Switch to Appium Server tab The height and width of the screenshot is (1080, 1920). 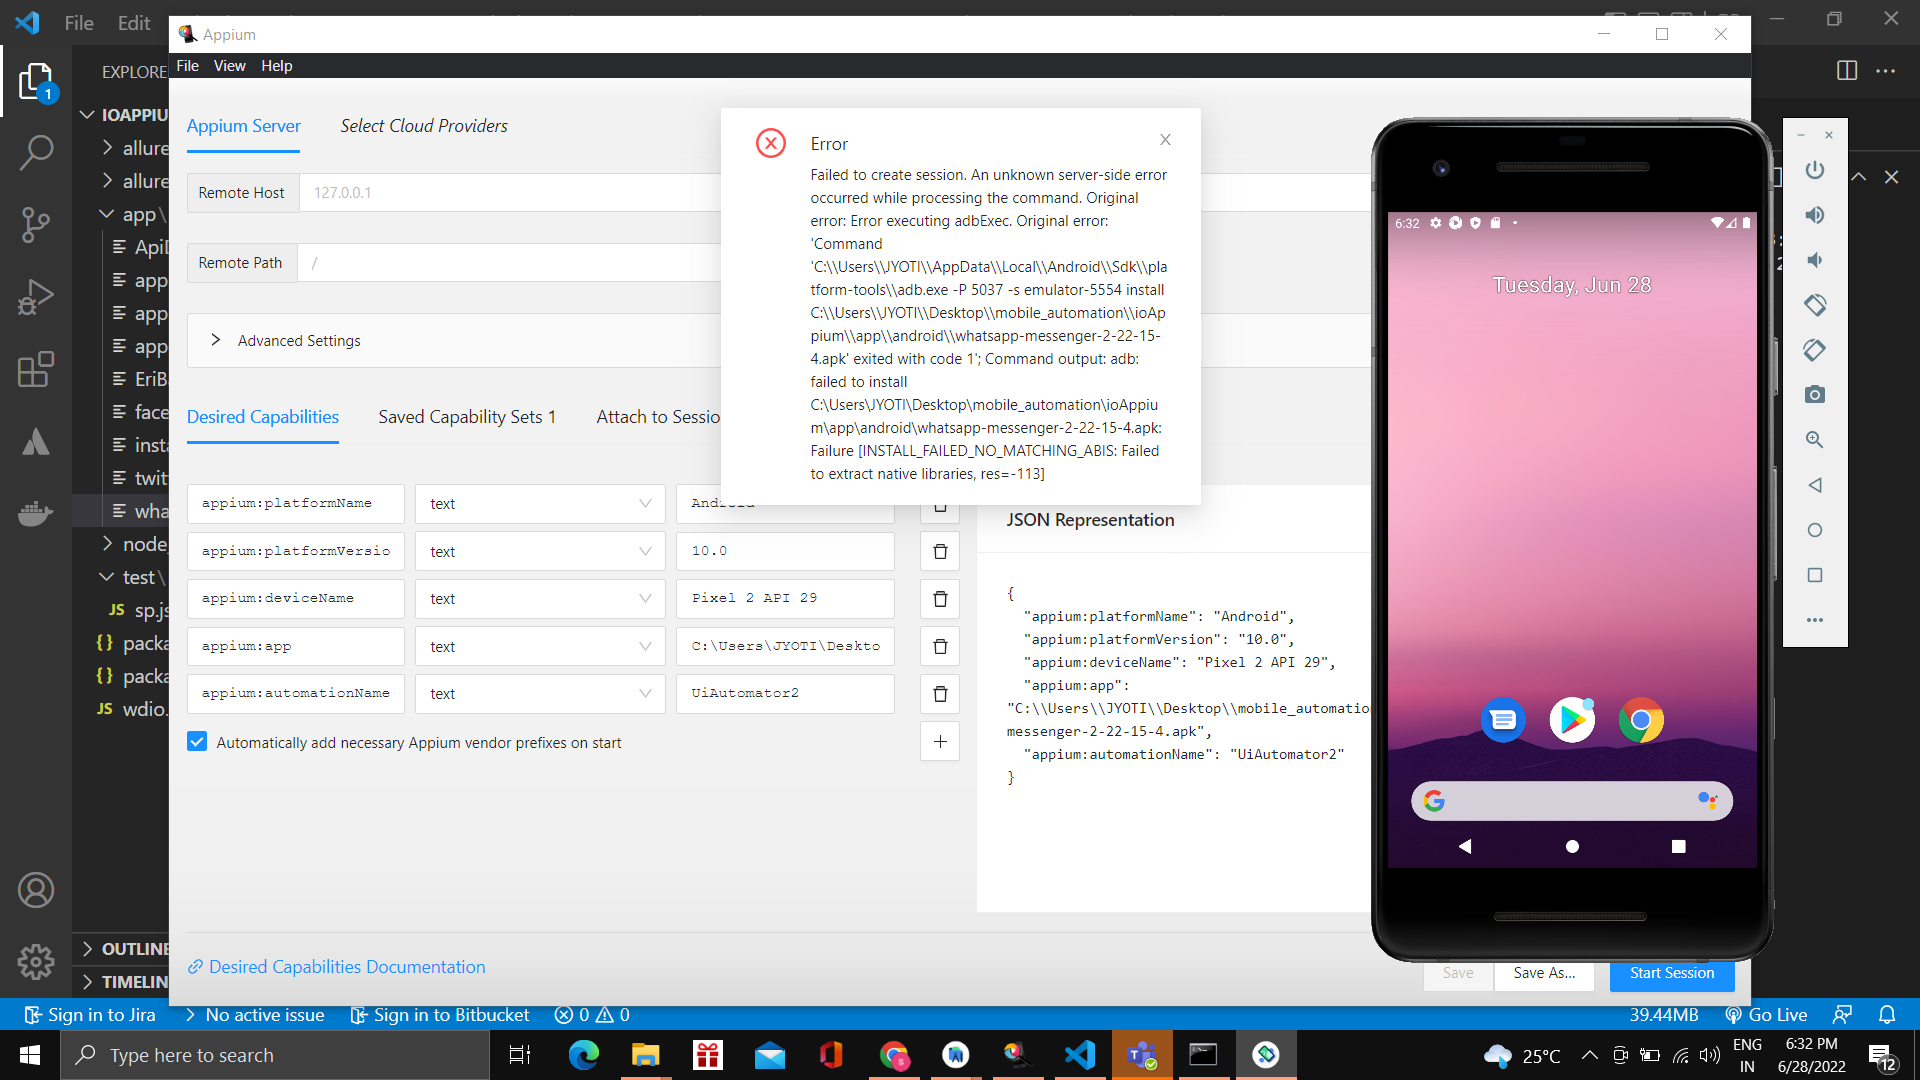(x=243, y=126)
